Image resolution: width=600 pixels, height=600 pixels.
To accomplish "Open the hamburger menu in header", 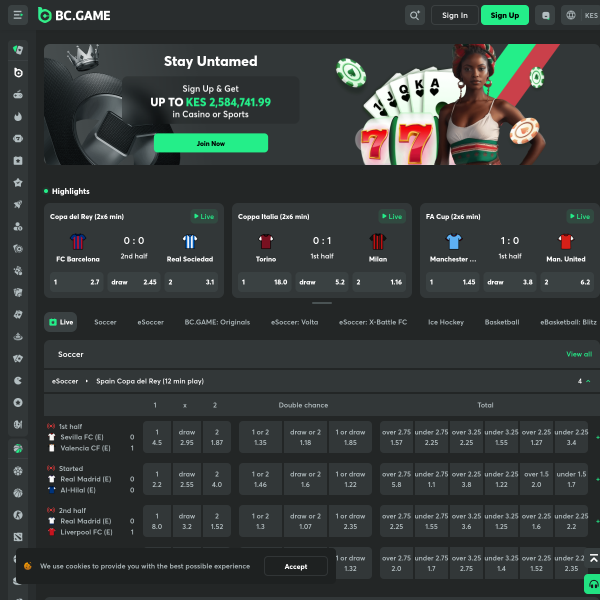I will (18, 15).
